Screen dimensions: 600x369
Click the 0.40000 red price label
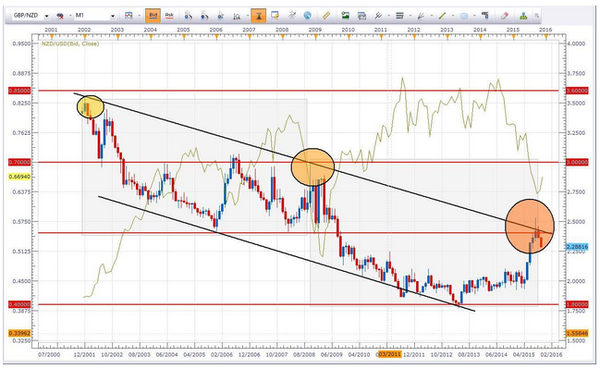[x=19, y=304]
